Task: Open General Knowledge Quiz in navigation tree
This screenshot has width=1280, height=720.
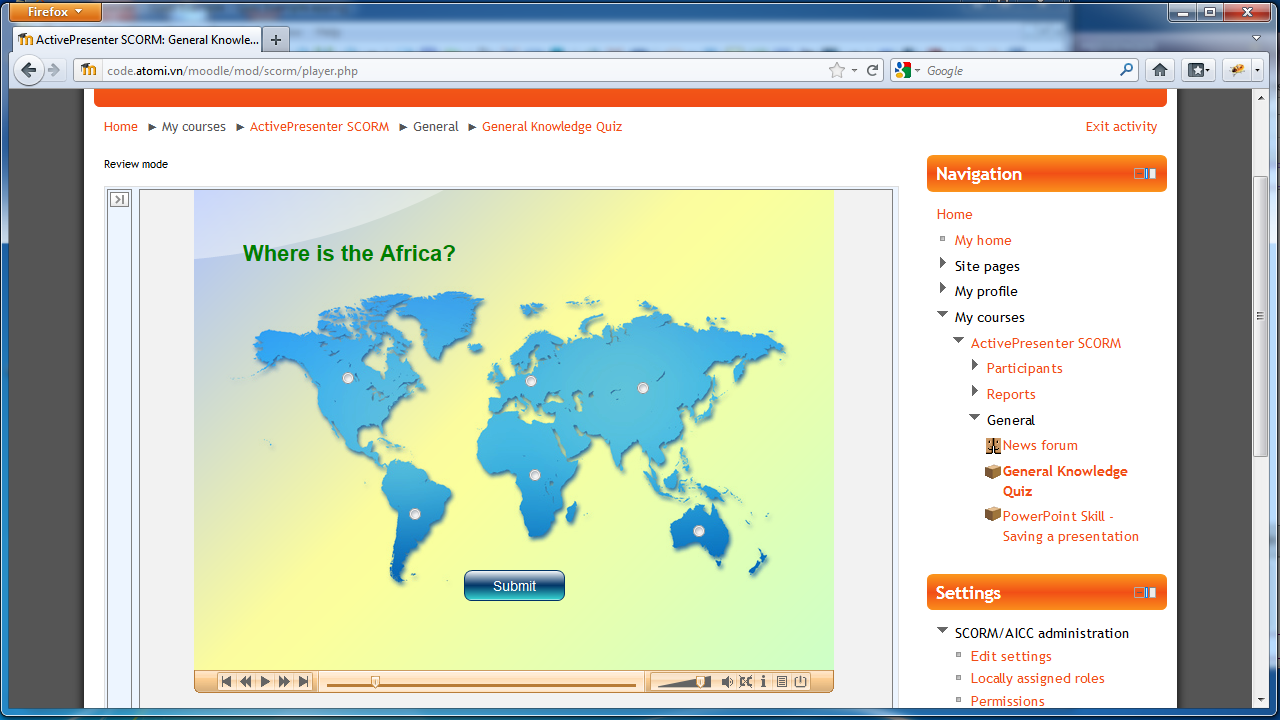Action: [x=1065, y=481]
